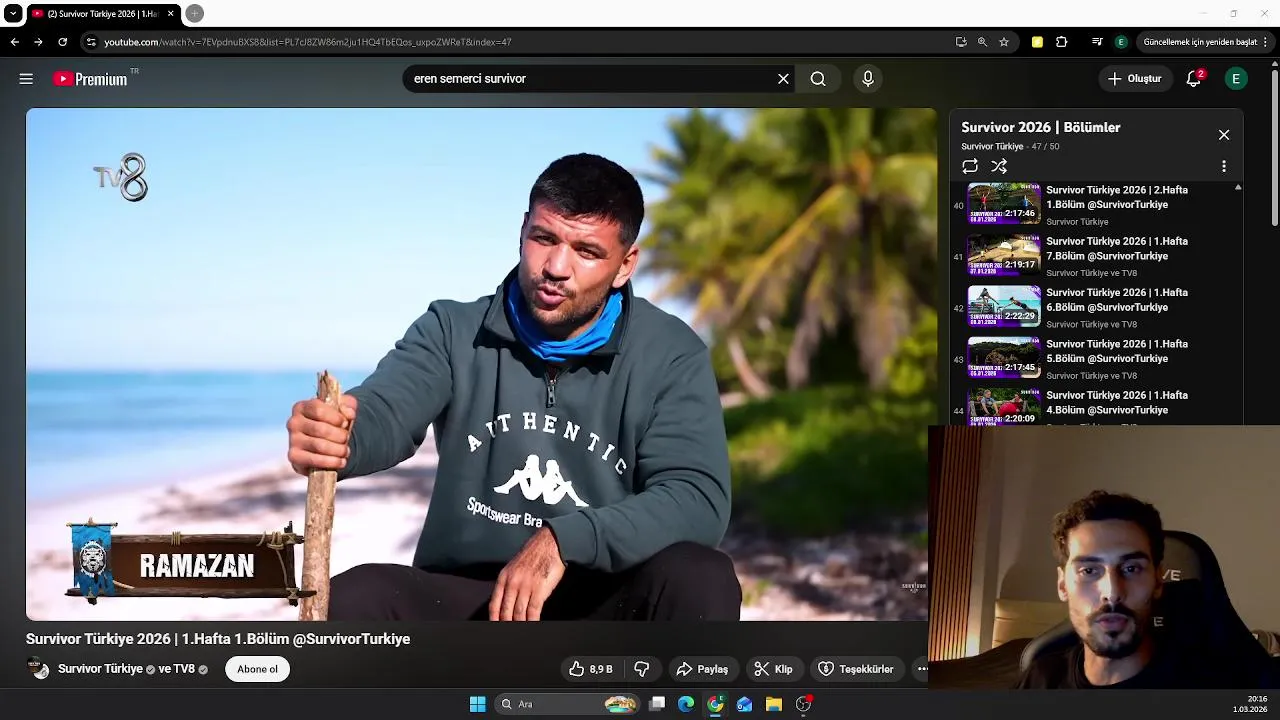1280x720 pixels.
Task: Toggle playlist loop
Action: click(x=970, y=166)
